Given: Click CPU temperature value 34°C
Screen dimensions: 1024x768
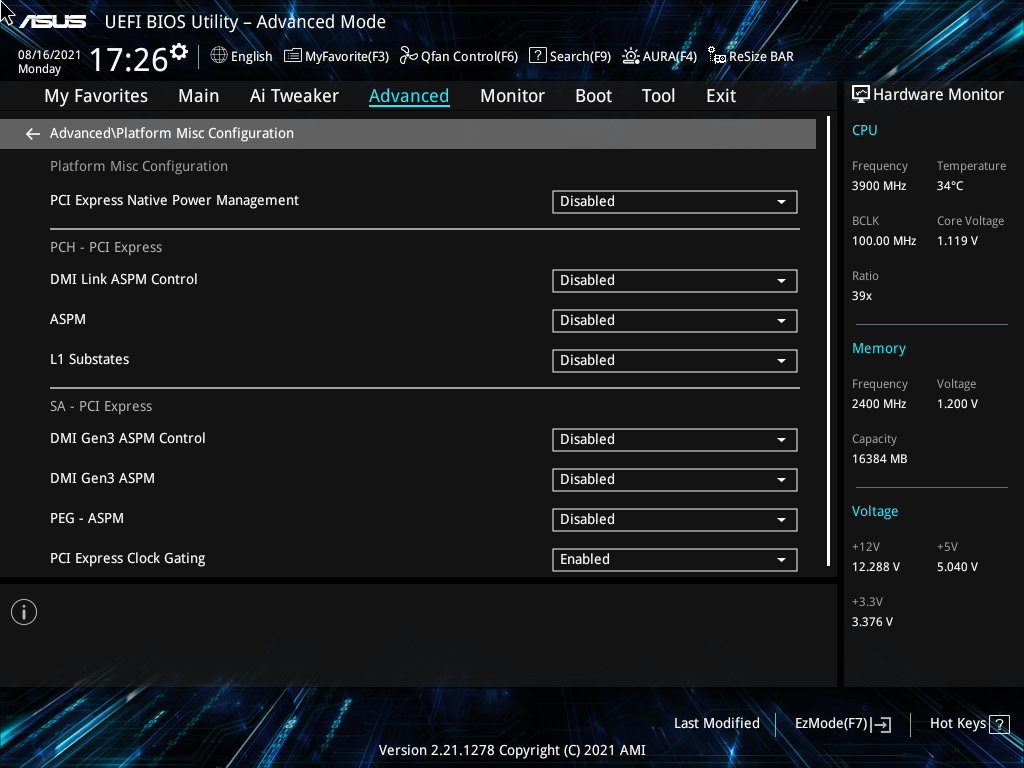Looking at the screenshot, I should click(x=950, y=186).
